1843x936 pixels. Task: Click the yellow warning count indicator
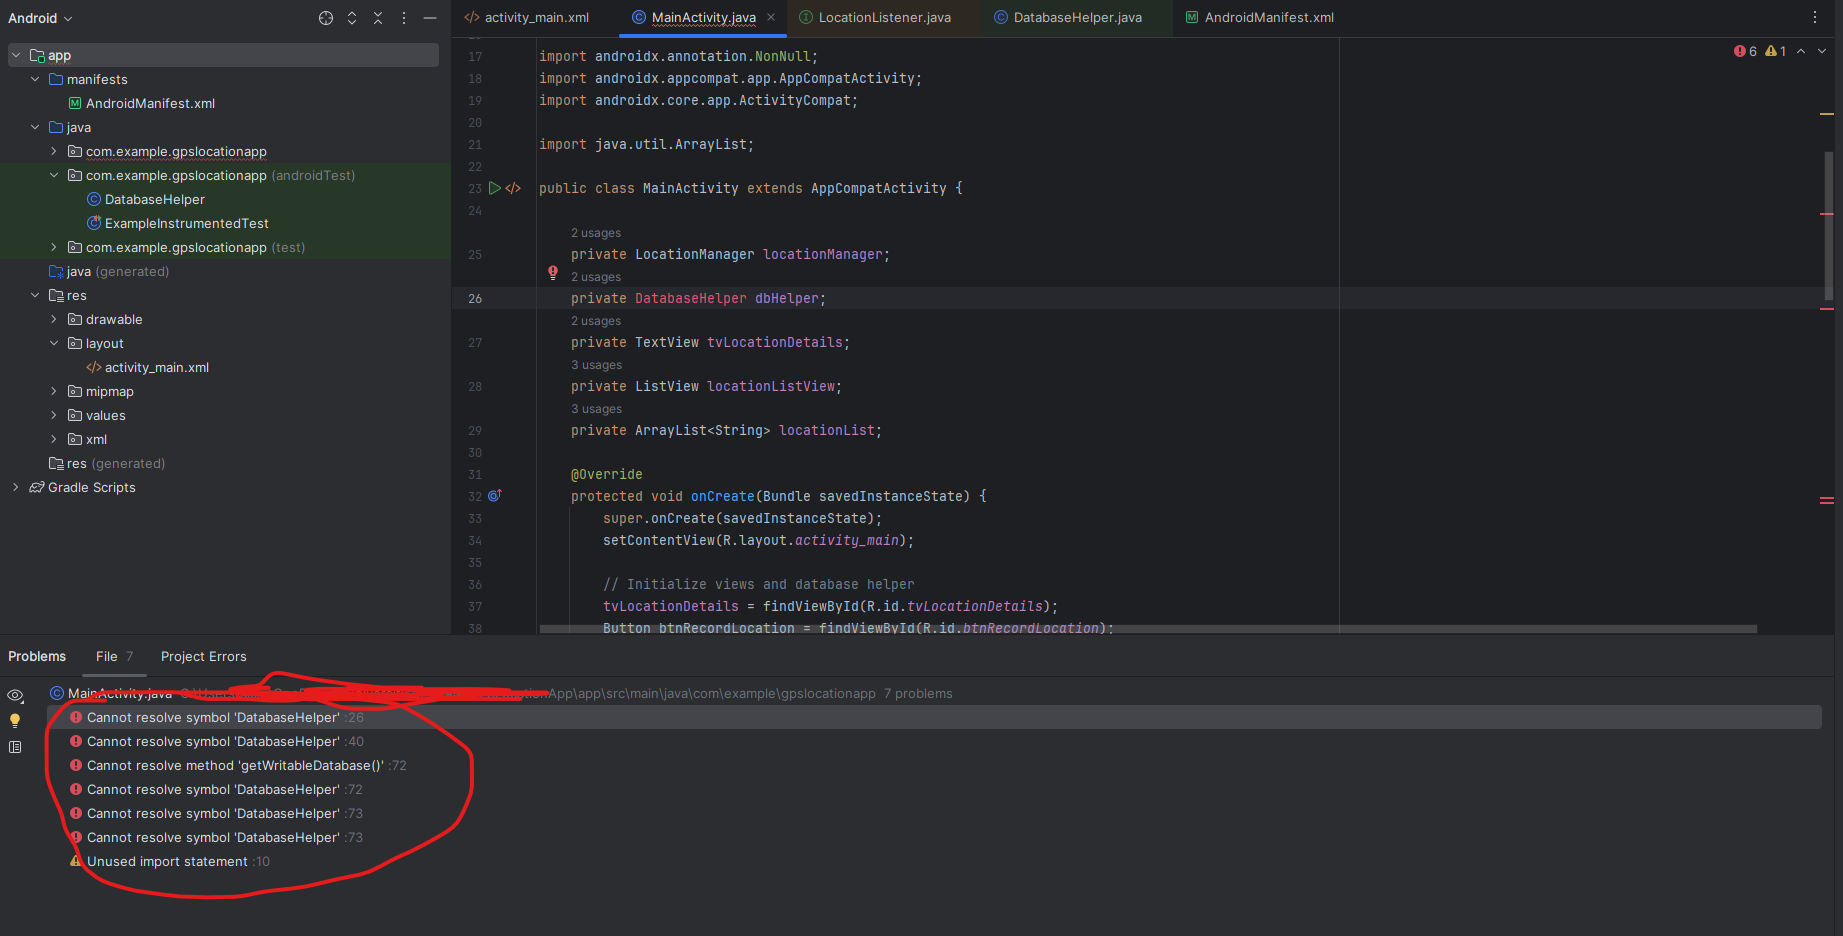[1776, 51]
